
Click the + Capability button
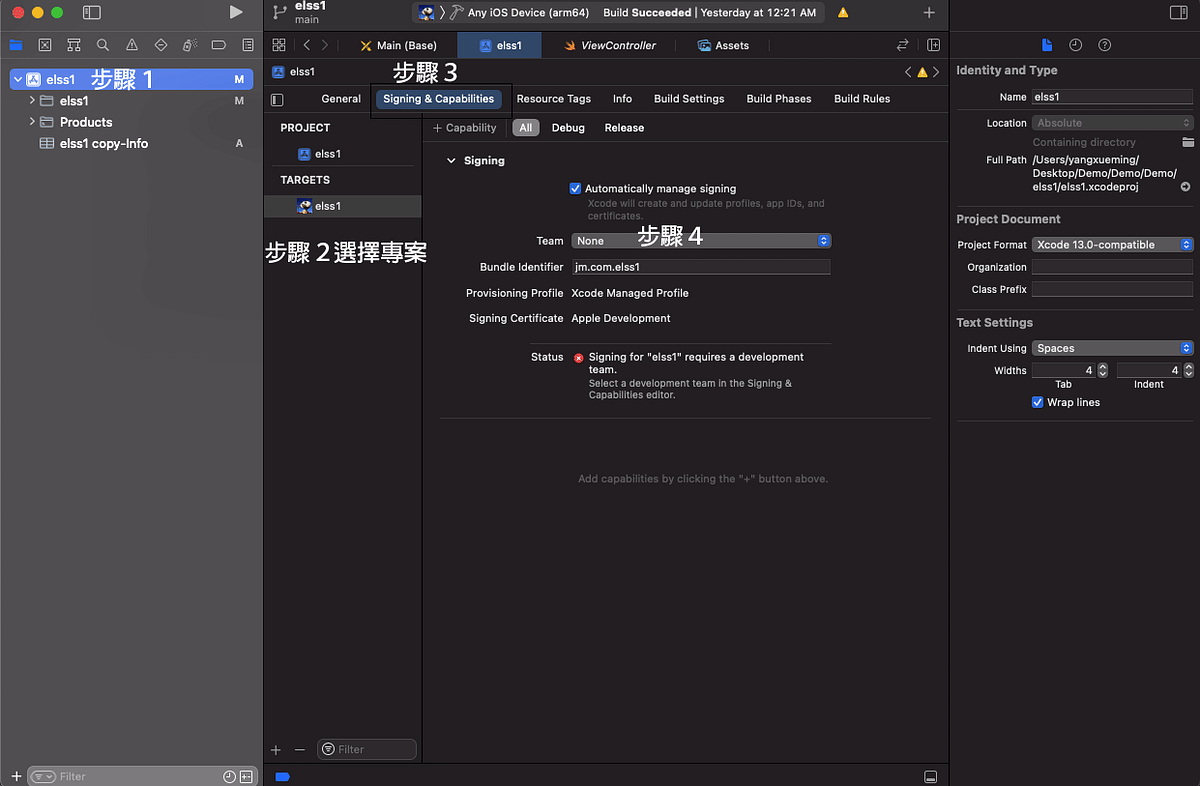(464, 127)
